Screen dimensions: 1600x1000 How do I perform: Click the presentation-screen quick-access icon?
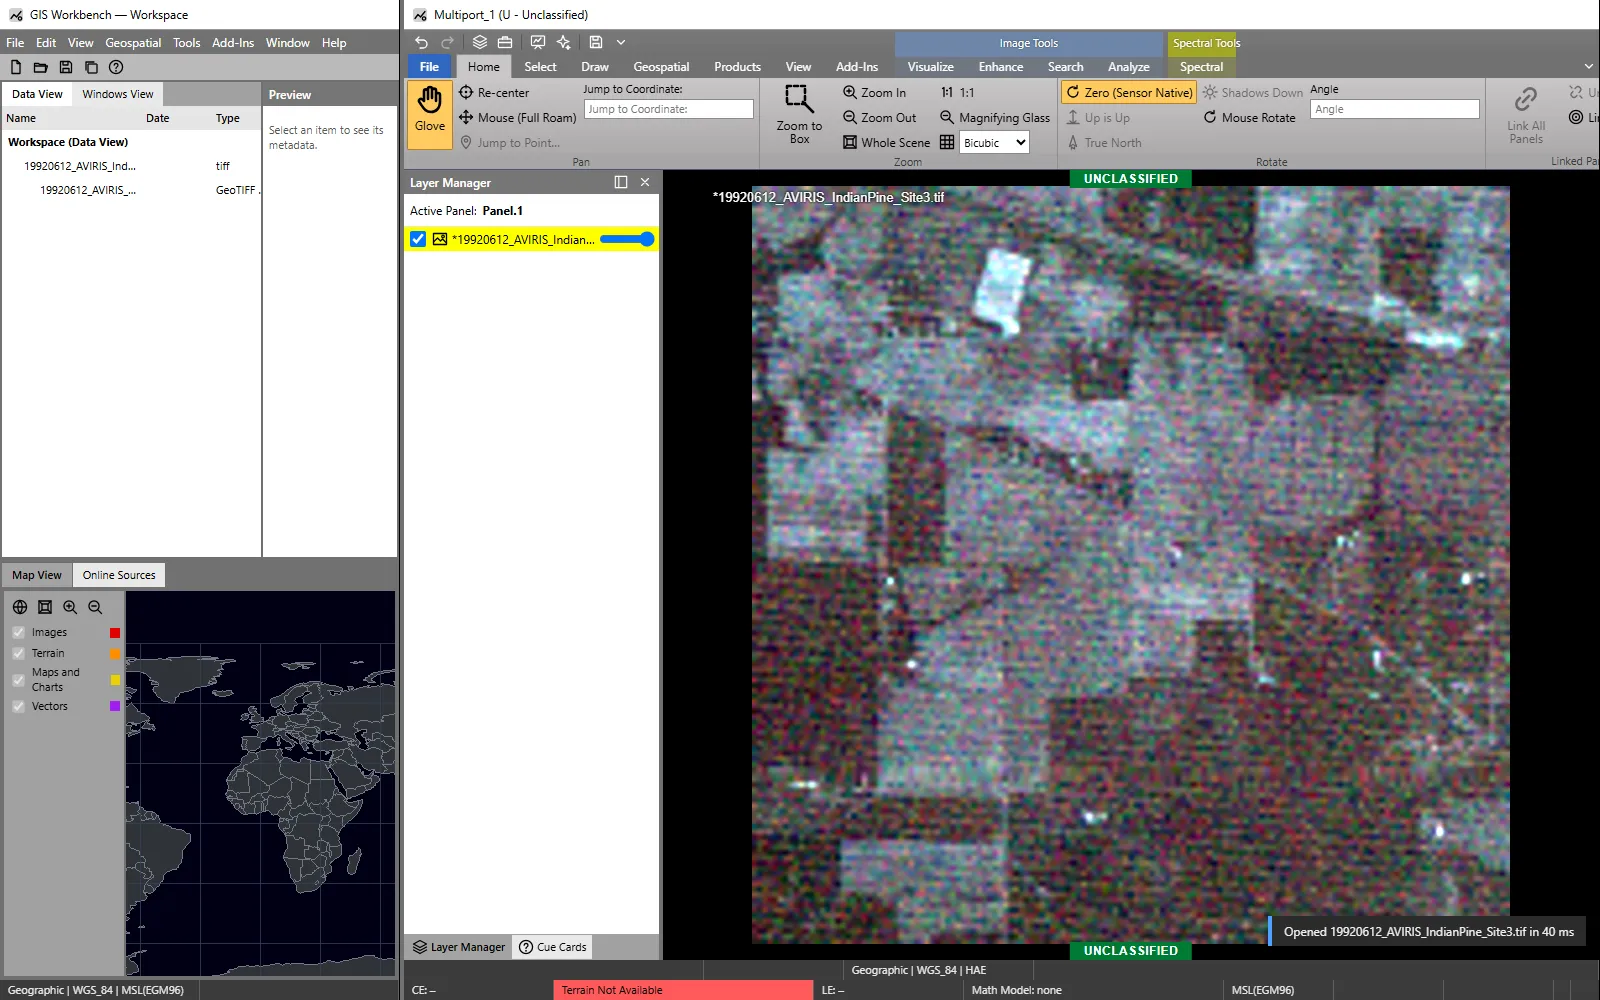point(538,42)
